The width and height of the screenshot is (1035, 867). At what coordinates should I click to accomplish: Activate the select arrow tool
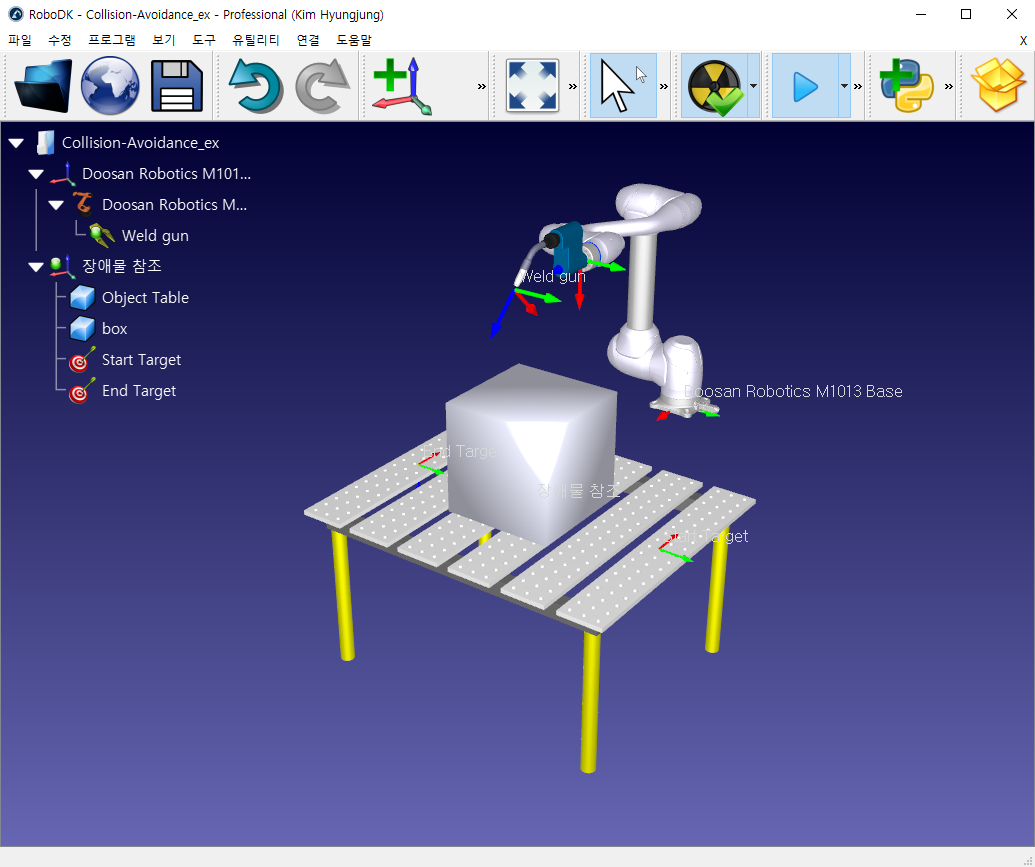coord(623,86)
